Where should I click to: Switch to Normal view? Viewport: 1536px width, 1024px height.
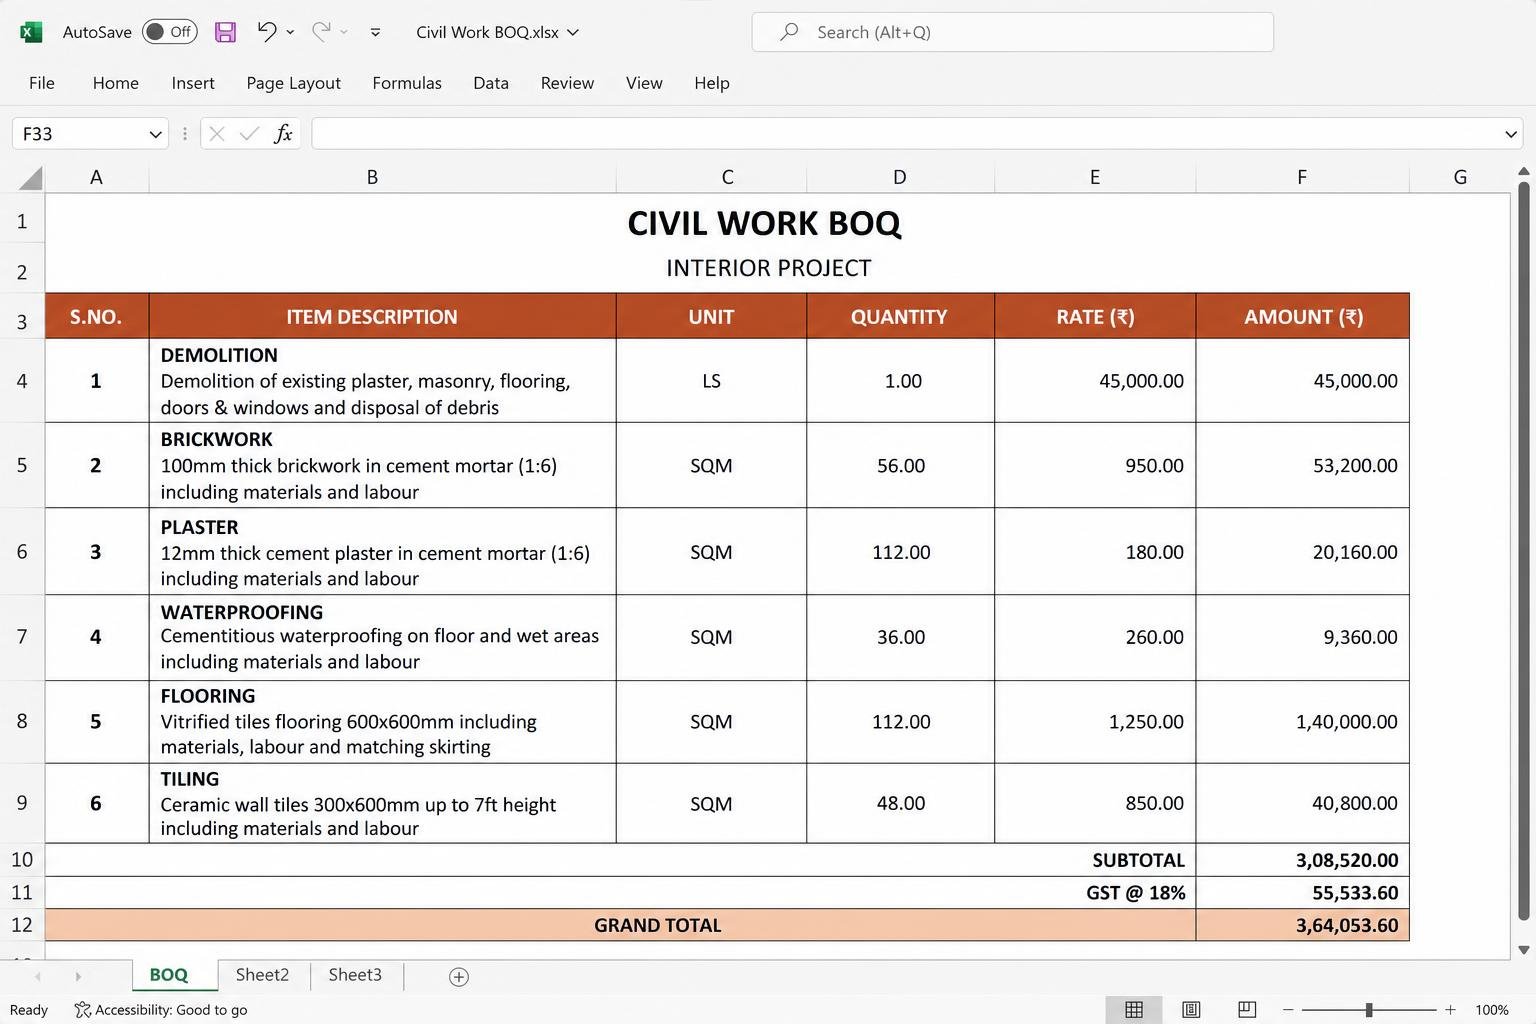coord(1134,1009)
